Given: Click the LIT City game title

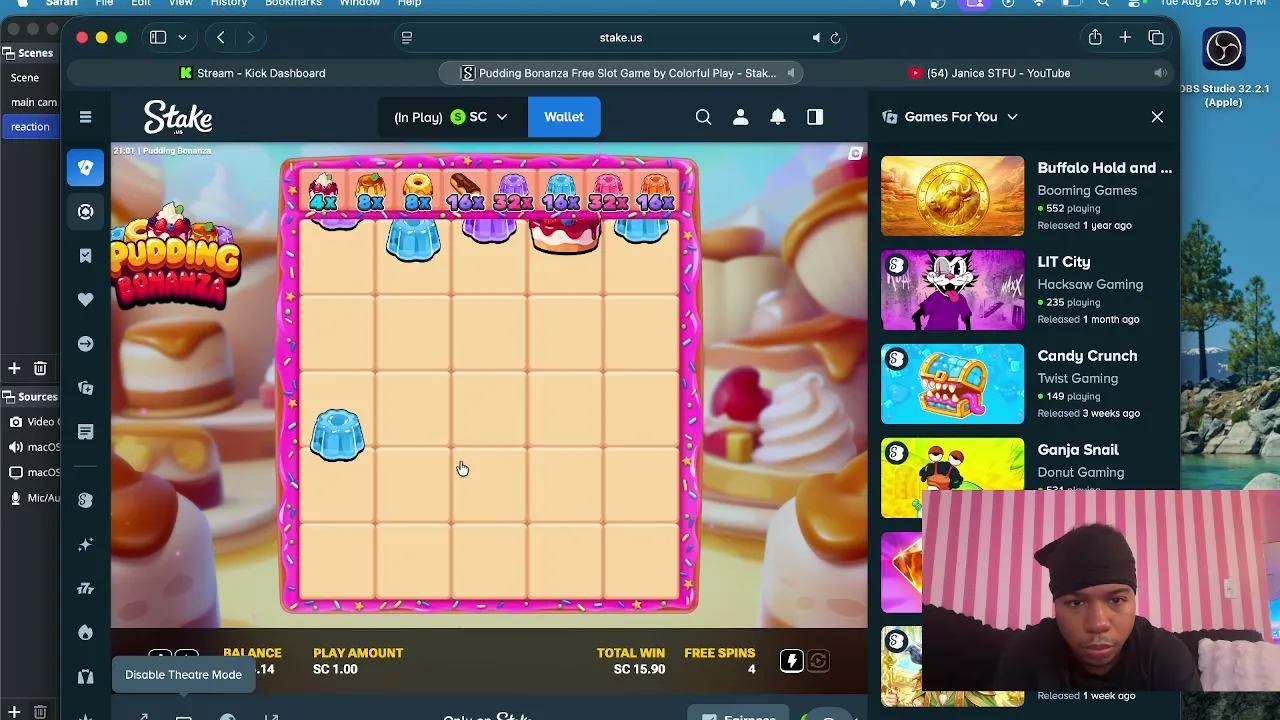Looking at the screenshot, I should [1063, 262].
